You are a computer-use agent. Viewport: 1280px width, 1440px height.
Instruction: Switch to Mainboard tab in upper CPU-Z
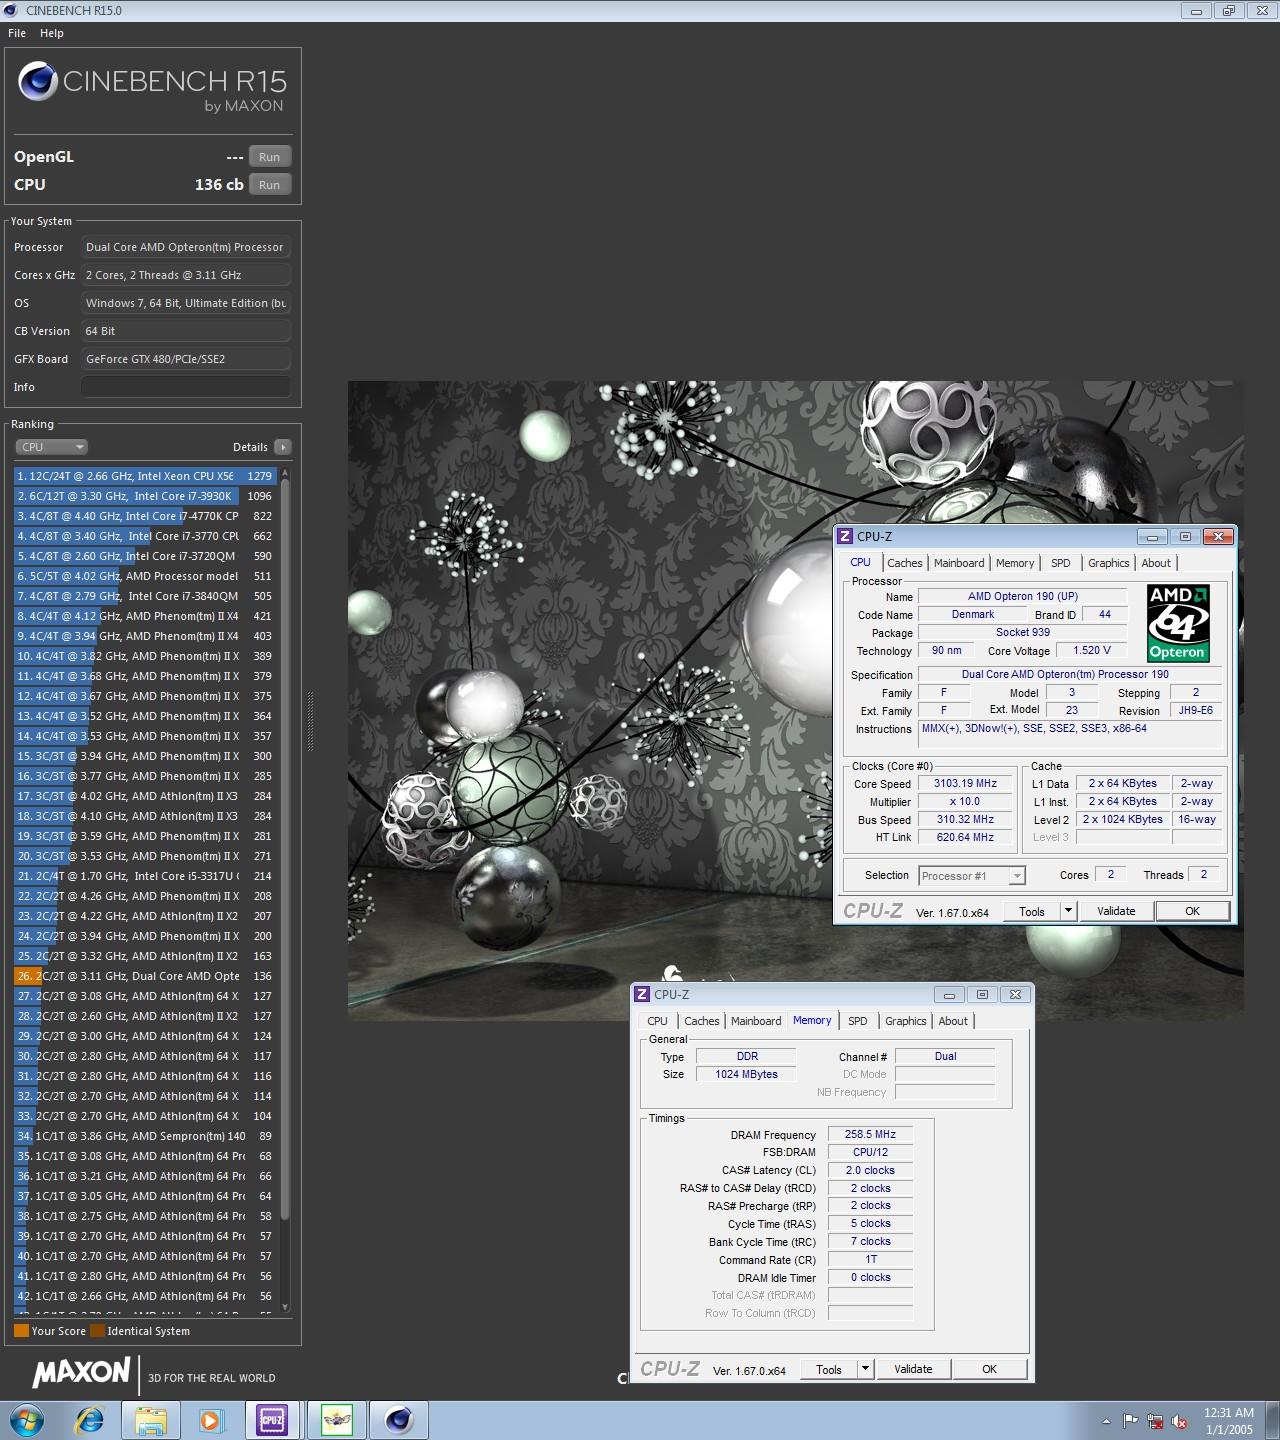[959, 563]
